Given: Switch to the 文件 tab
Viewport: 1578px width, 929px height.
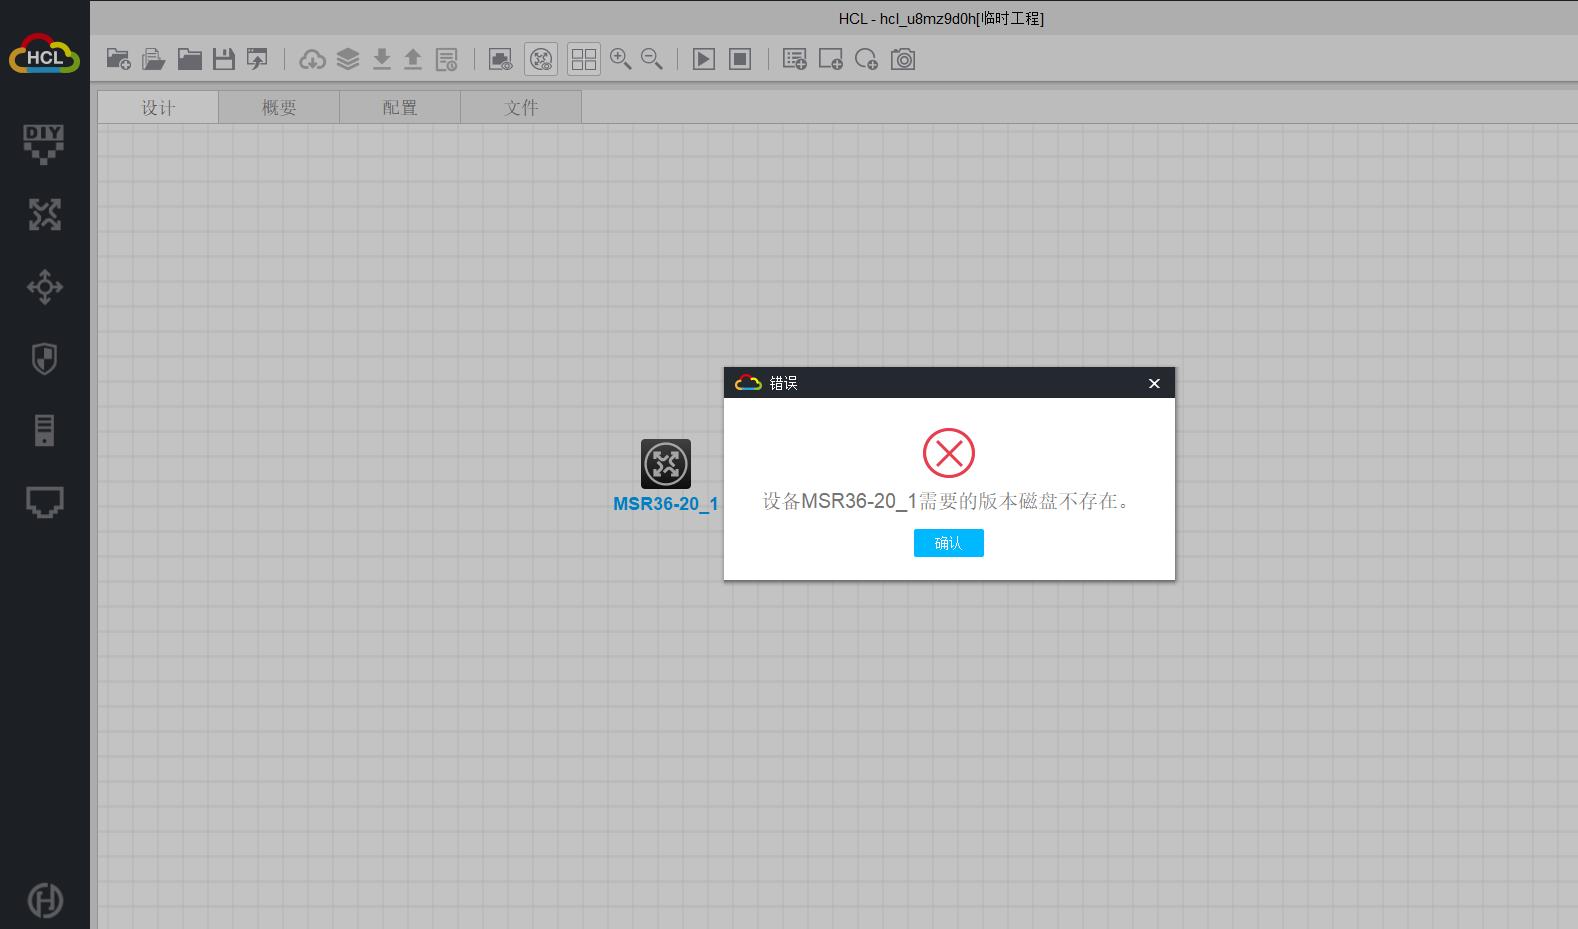Looking at the screenshot, I should click(521, 107).
